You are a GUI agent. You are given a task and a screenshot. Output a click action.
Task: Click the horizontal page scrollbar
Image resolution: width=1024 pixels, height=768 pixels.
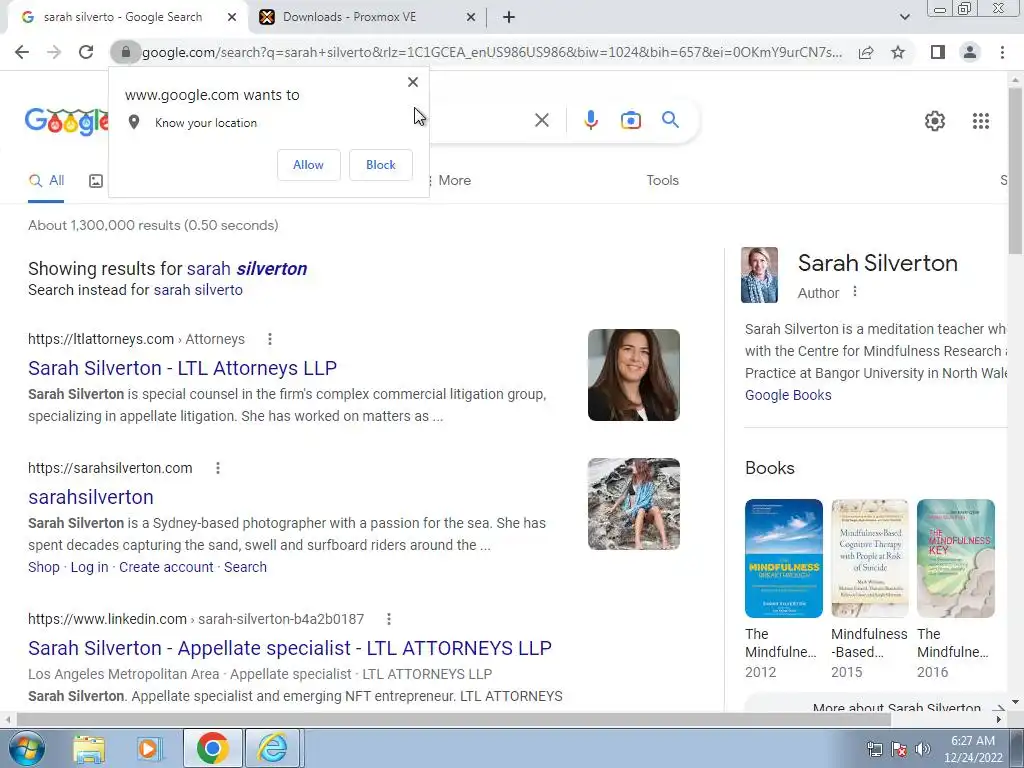(x=454, y=719)
